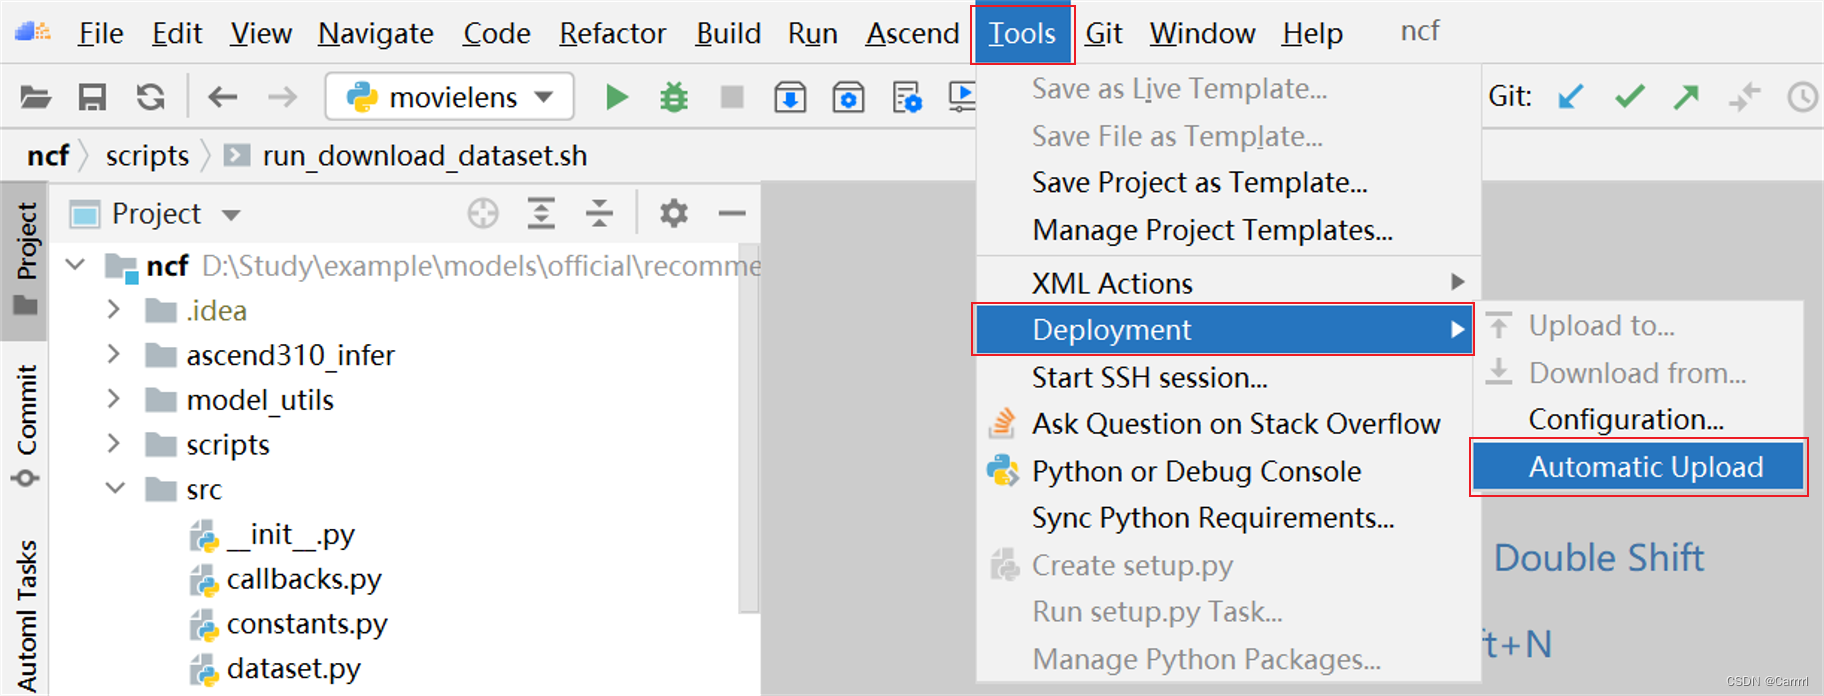
Task: Click the ncf breadcrumb link
Action: click(x=48, y=156)
